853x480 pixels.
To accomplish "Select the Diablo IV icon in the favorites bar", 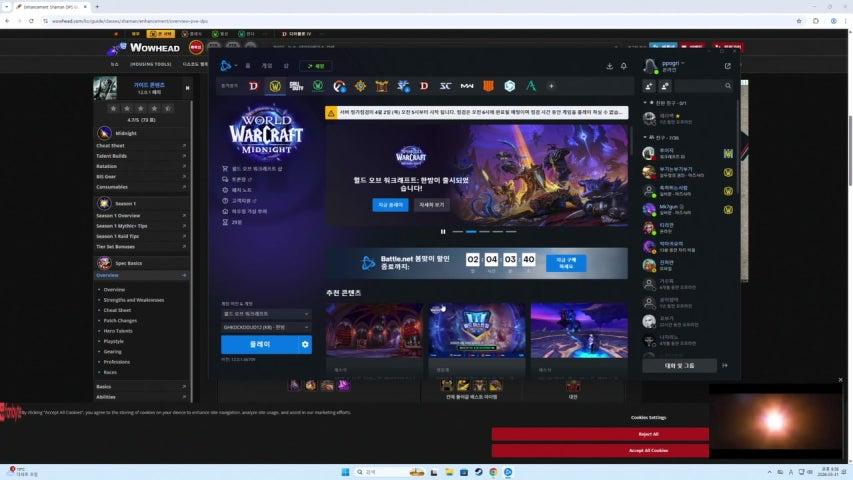I will tap(254, 86).
